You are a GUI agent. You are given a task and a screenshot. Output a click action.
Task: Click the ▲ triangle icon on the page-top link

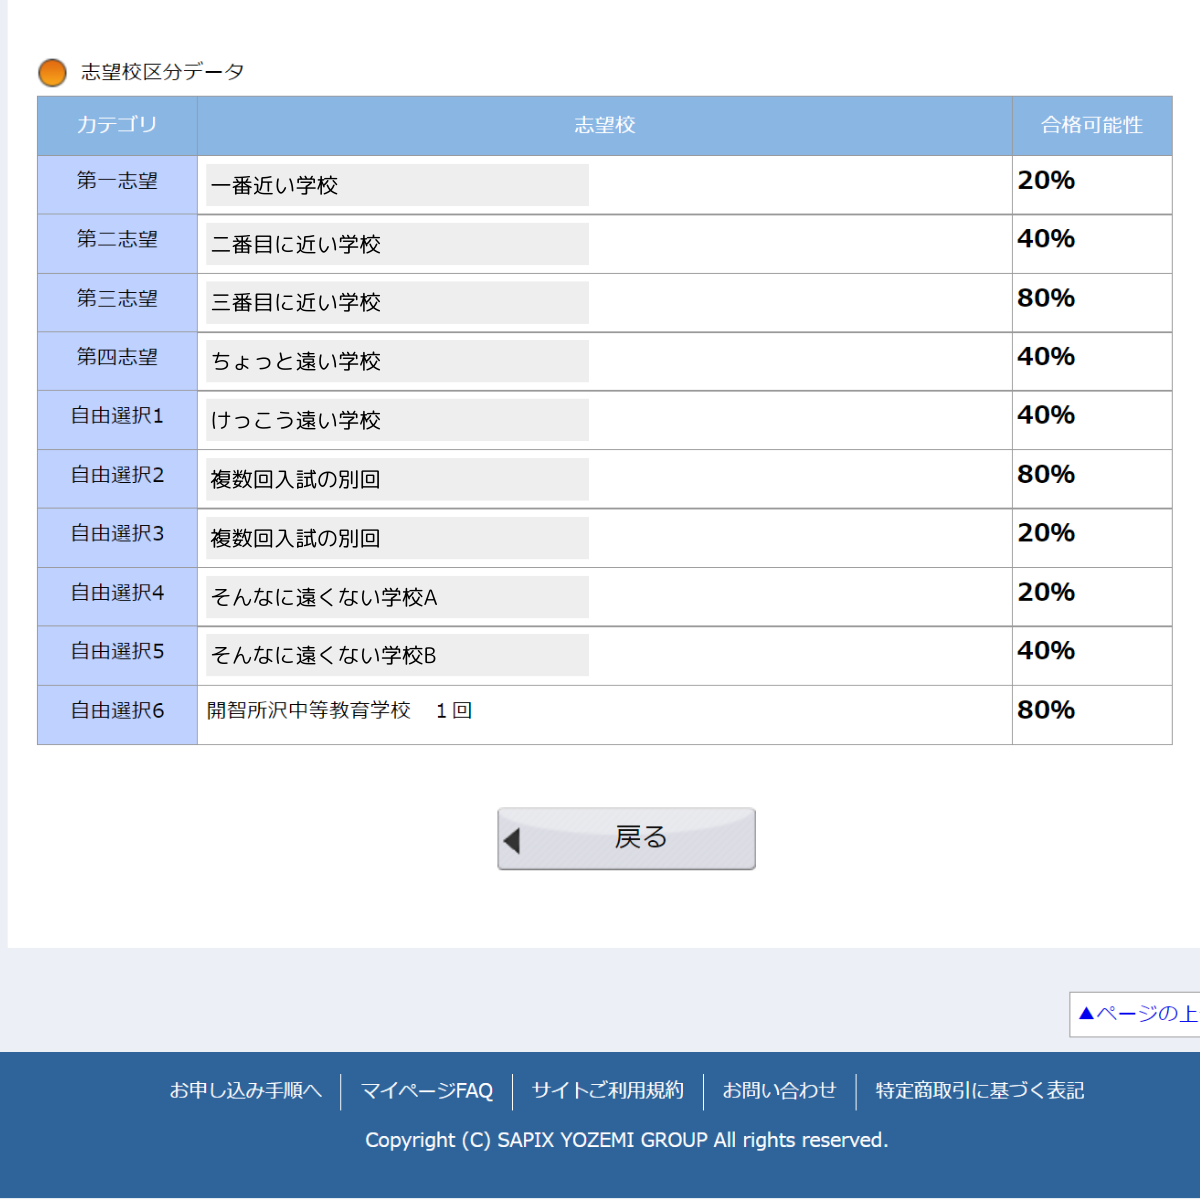(1087, 1015)
